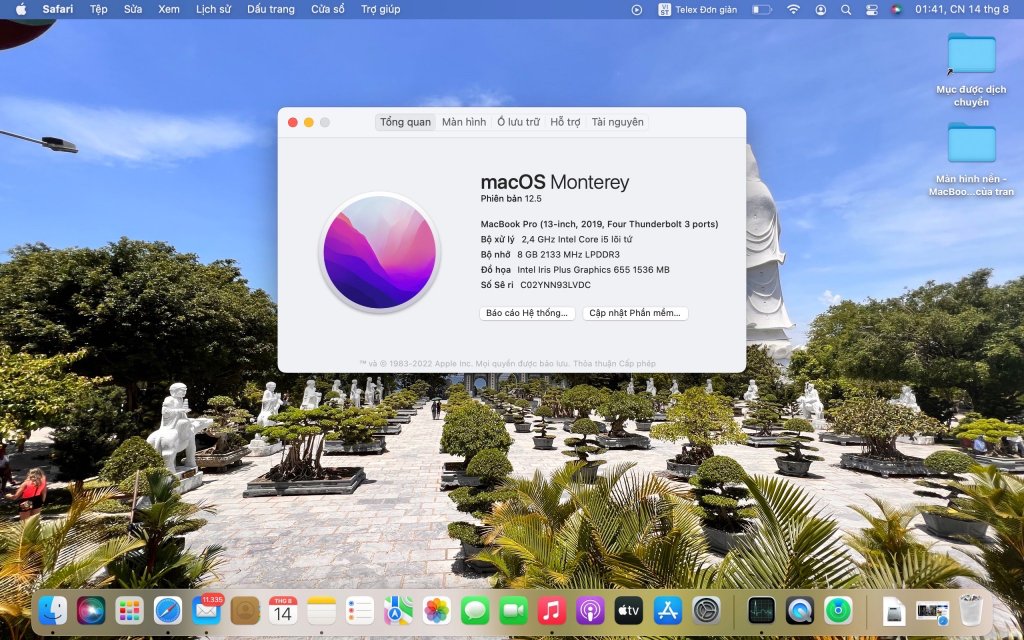Open System Preferences gear icon
Viewport: 1024px width, 640px height.
tap(706, 611)
